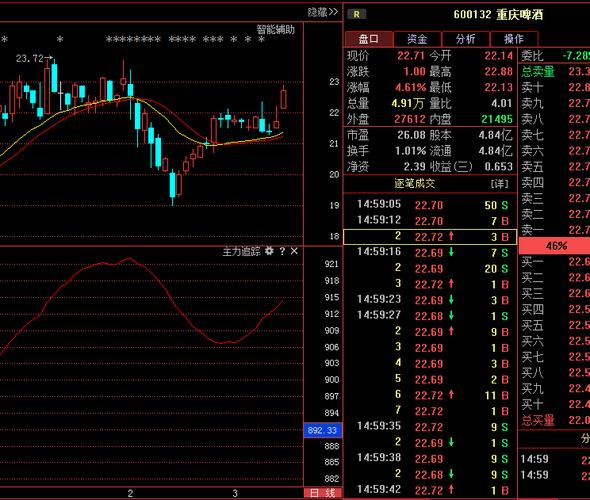The width and height of the screenshot is (590, 500).
Task: Click the 内盘 value 21495
Action: [497, 119]
